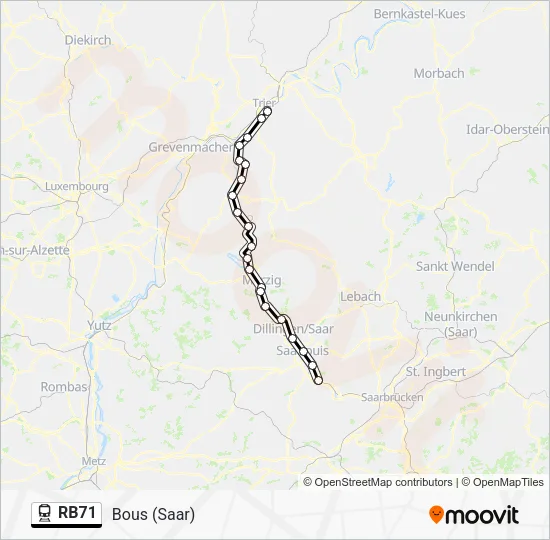Click the Grevenmacher town label
The width and height of the screenshot is (550, 540).
pyautogui.click(x=191, y=147)
